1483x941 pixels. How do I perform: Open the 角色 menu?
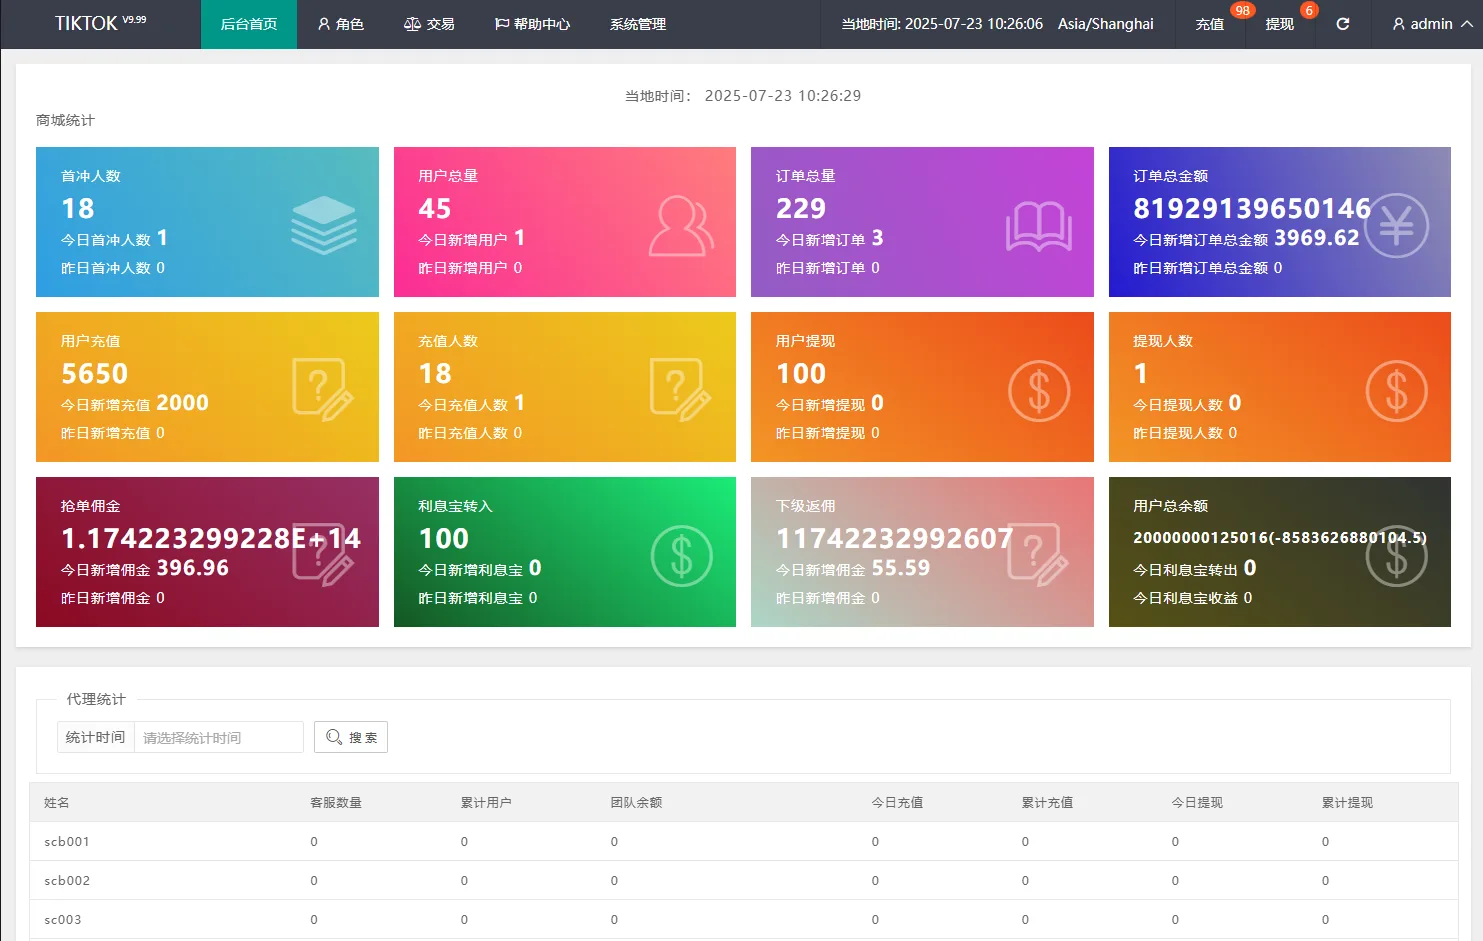click(340, 24)
